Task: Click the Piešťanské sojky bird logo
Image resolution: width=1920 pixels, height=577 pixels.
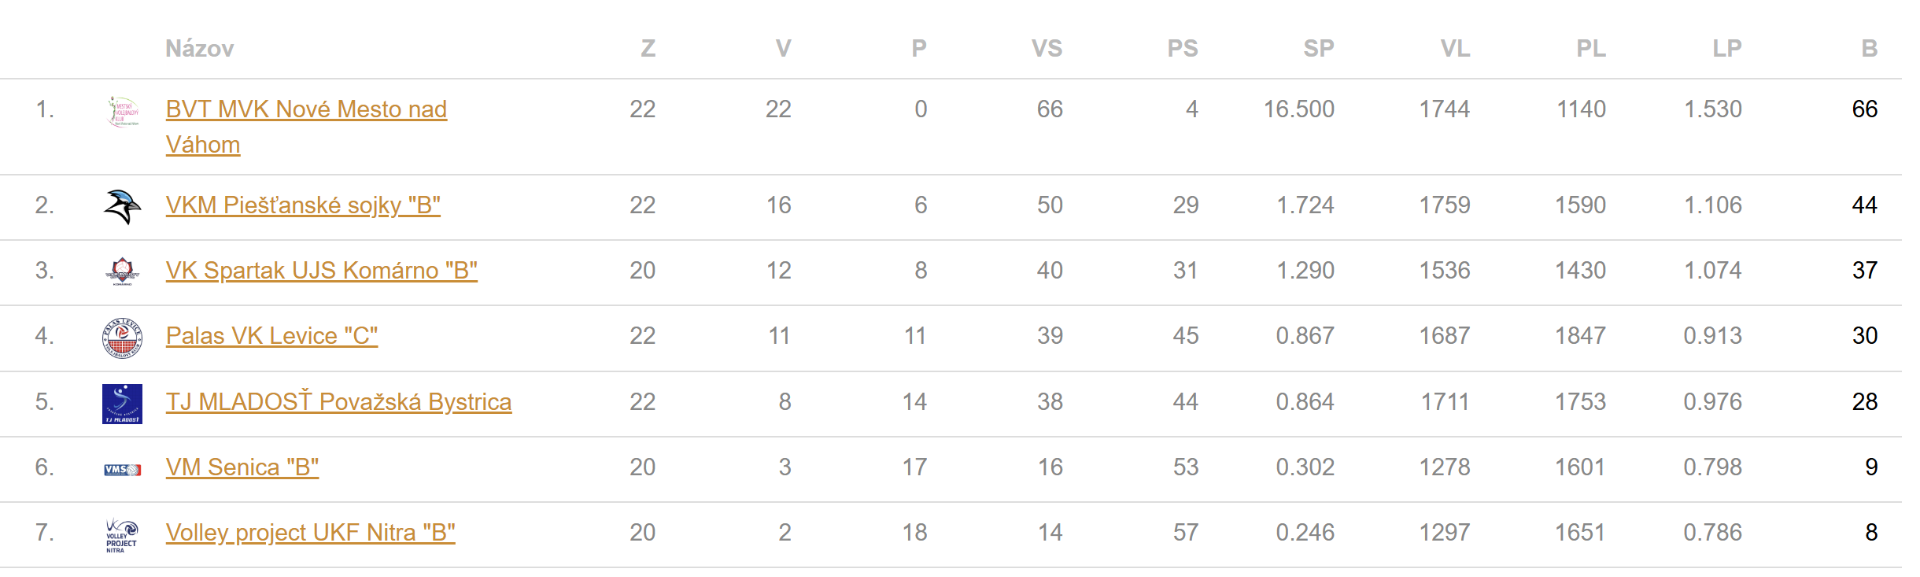Action: (122, 206)
